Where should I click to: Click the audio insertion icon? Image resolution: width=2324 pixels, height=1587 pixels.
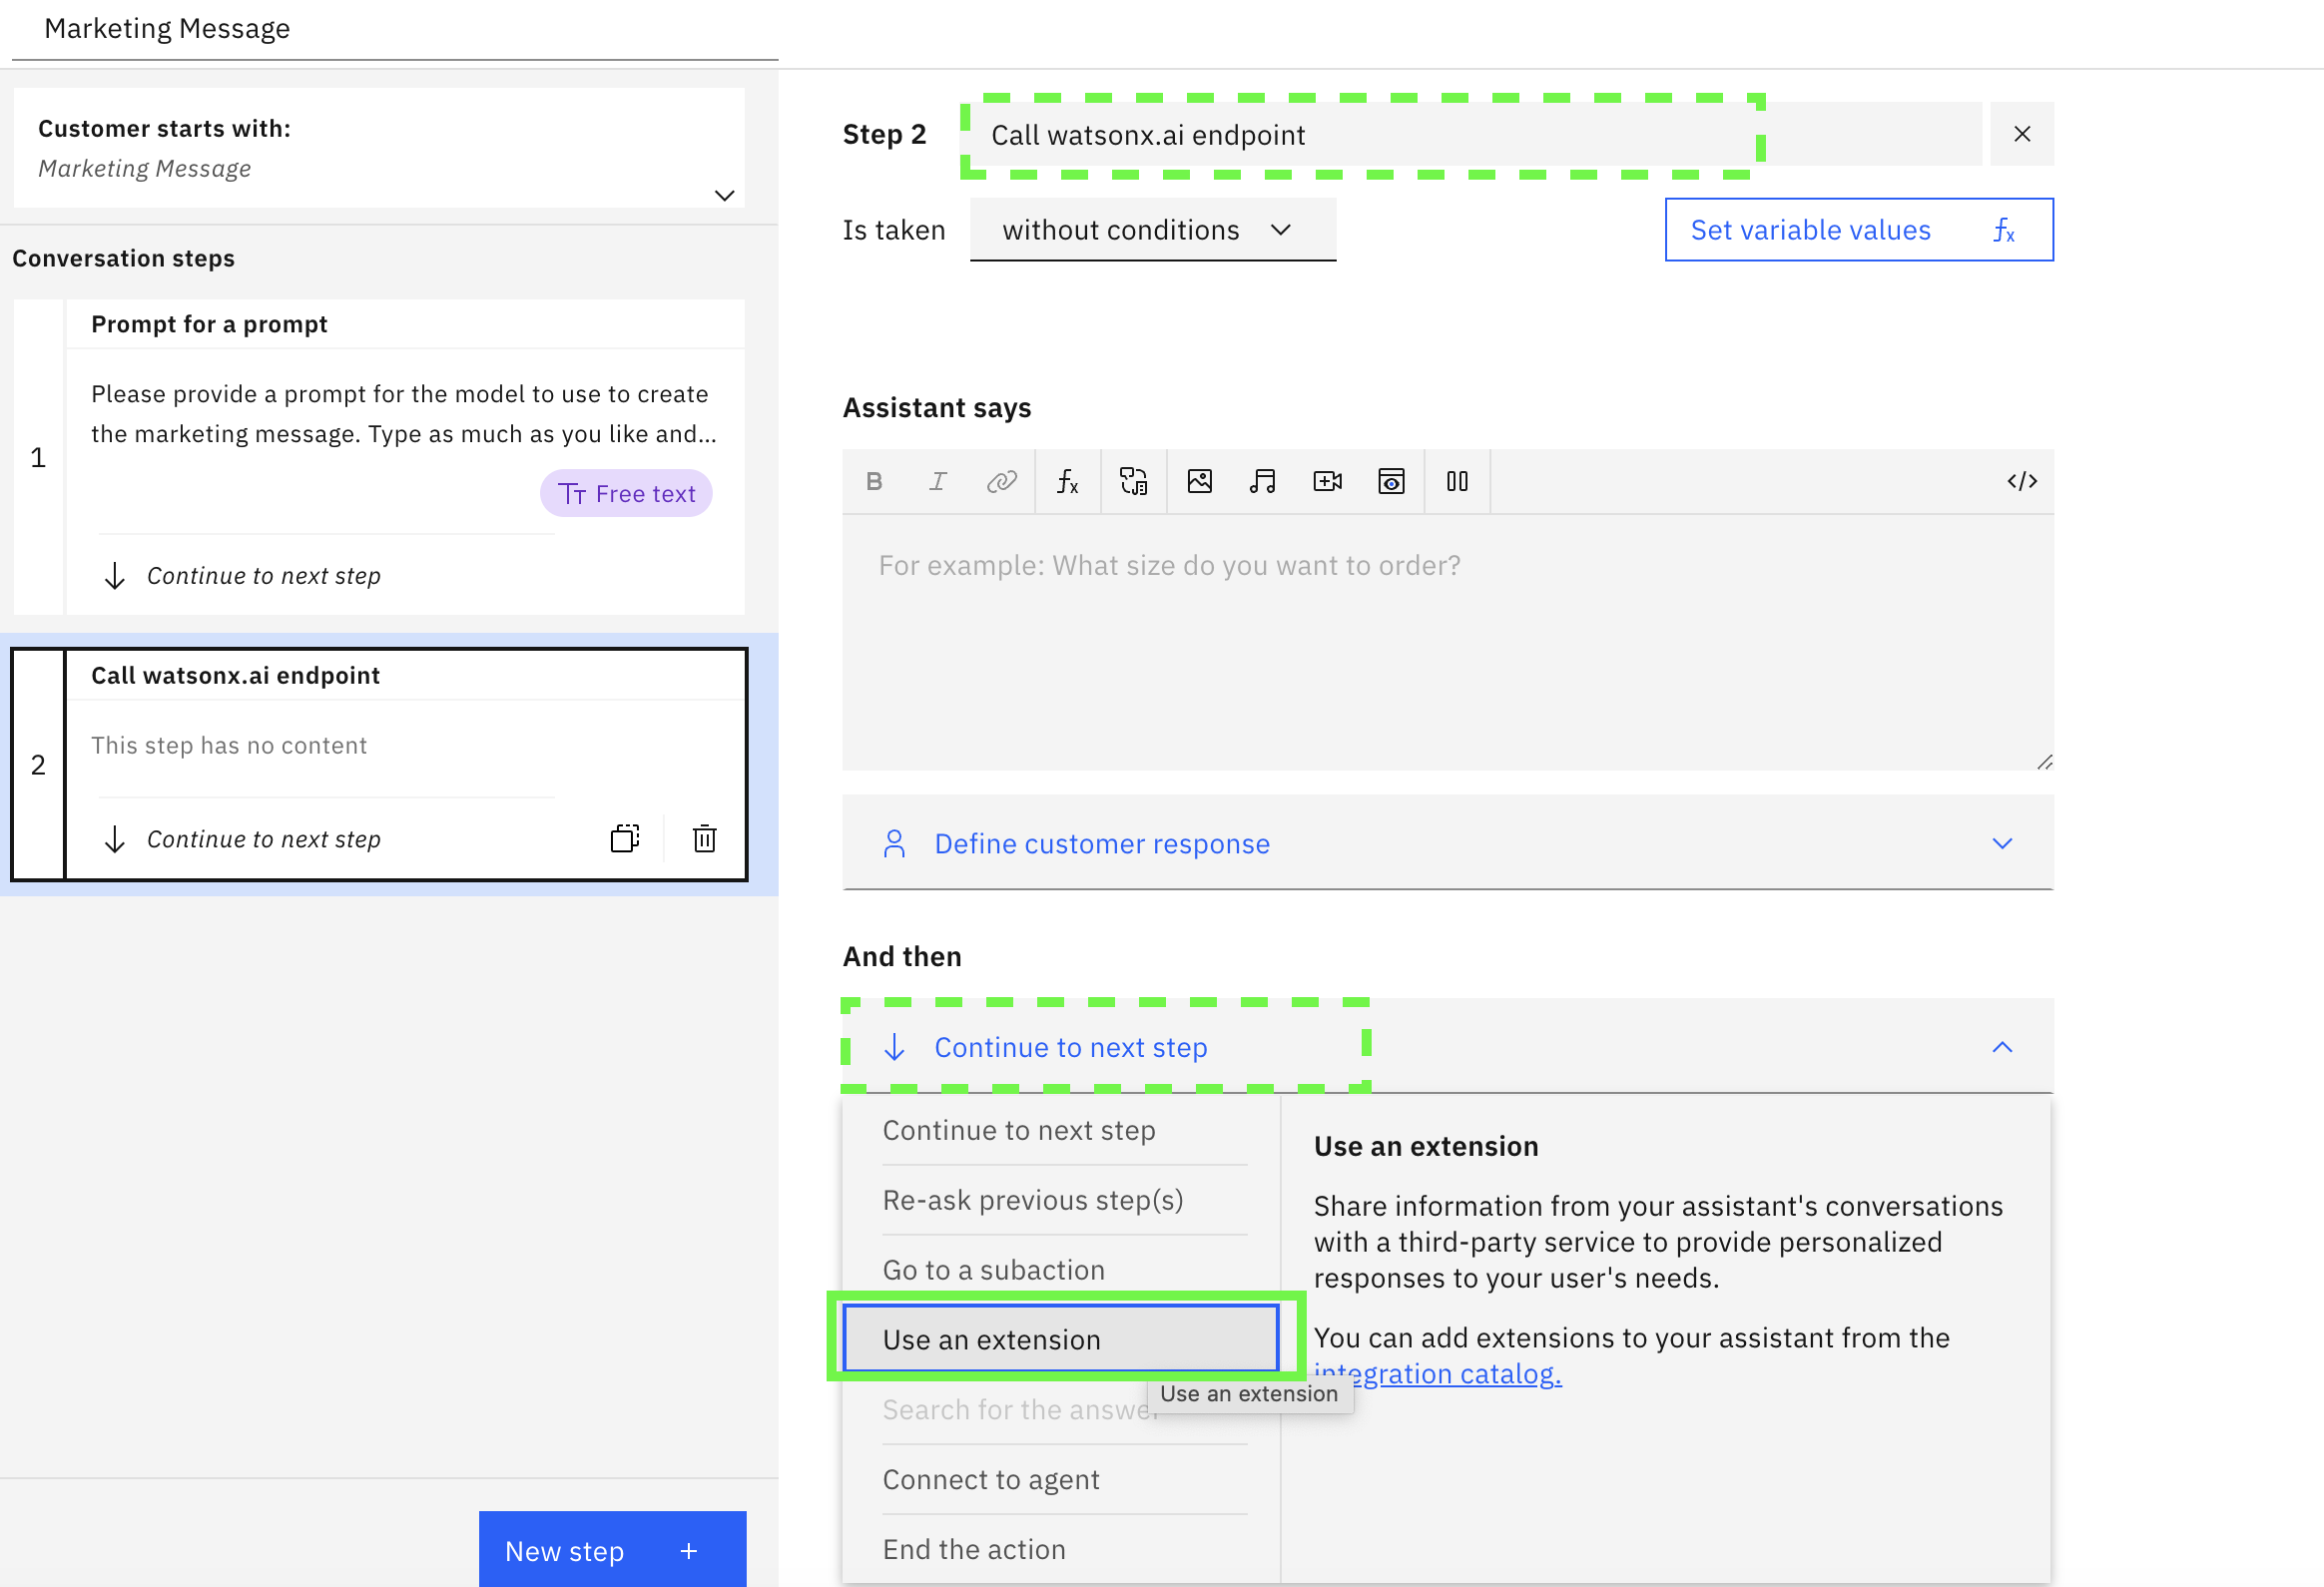click(x=1265, y=480)
